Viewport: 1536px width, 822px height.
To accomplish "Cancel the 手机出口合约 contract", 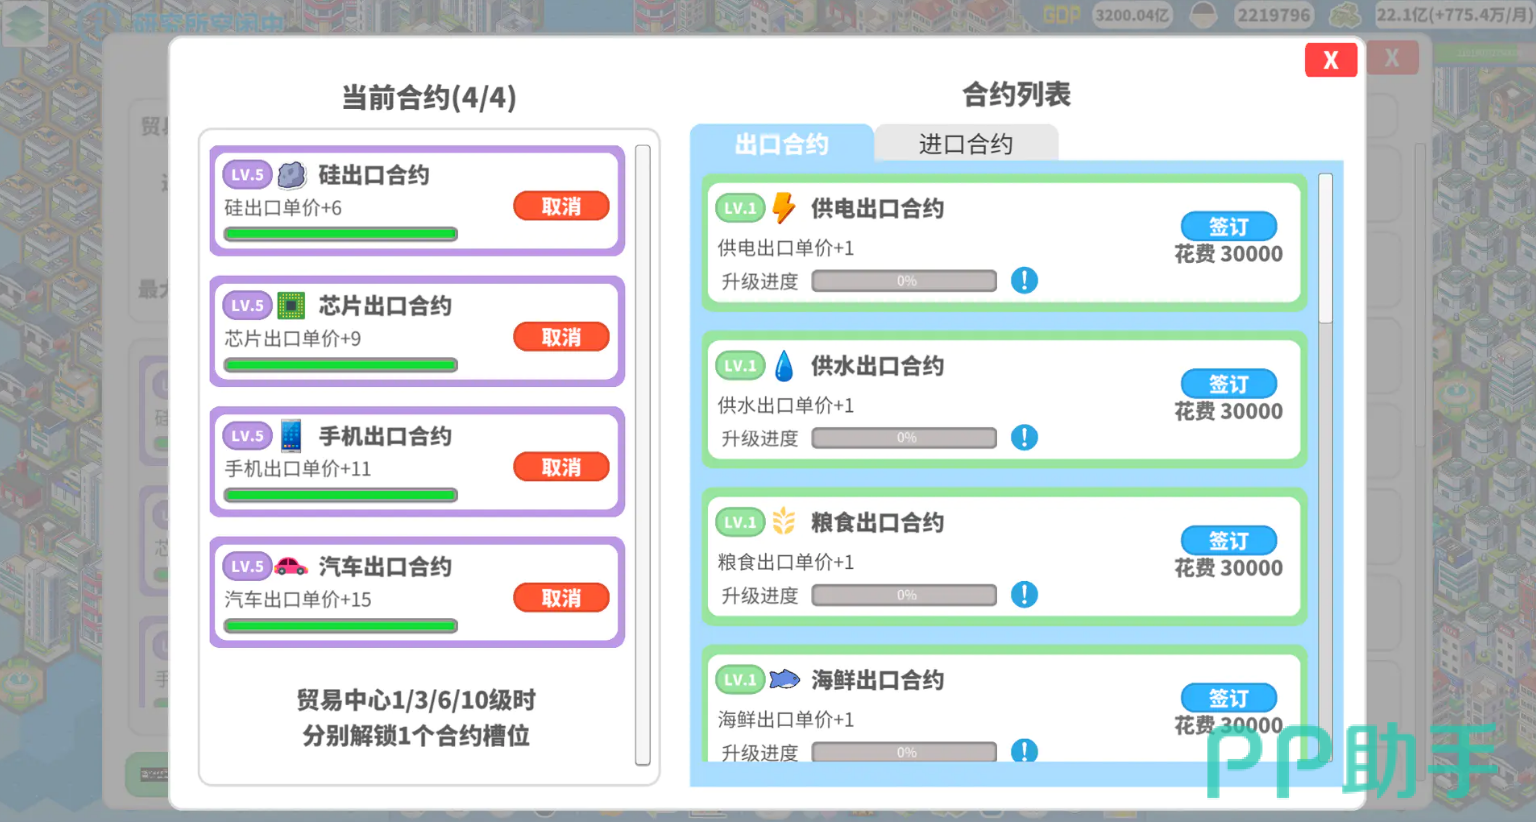I will point(561,467).
